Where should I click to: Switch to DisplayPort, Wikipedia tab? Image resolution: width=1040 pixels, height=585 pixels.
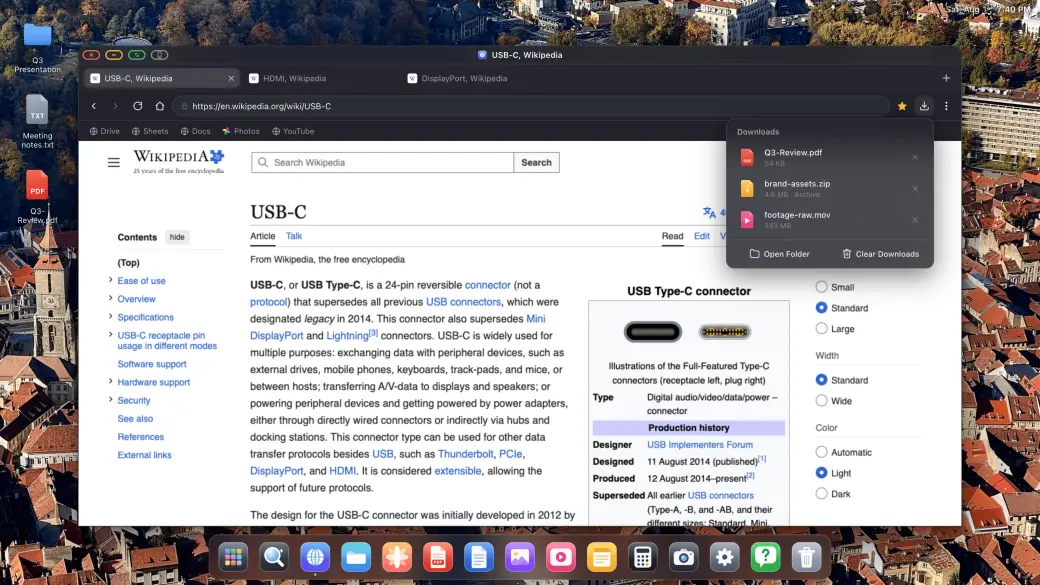(478, 78)
